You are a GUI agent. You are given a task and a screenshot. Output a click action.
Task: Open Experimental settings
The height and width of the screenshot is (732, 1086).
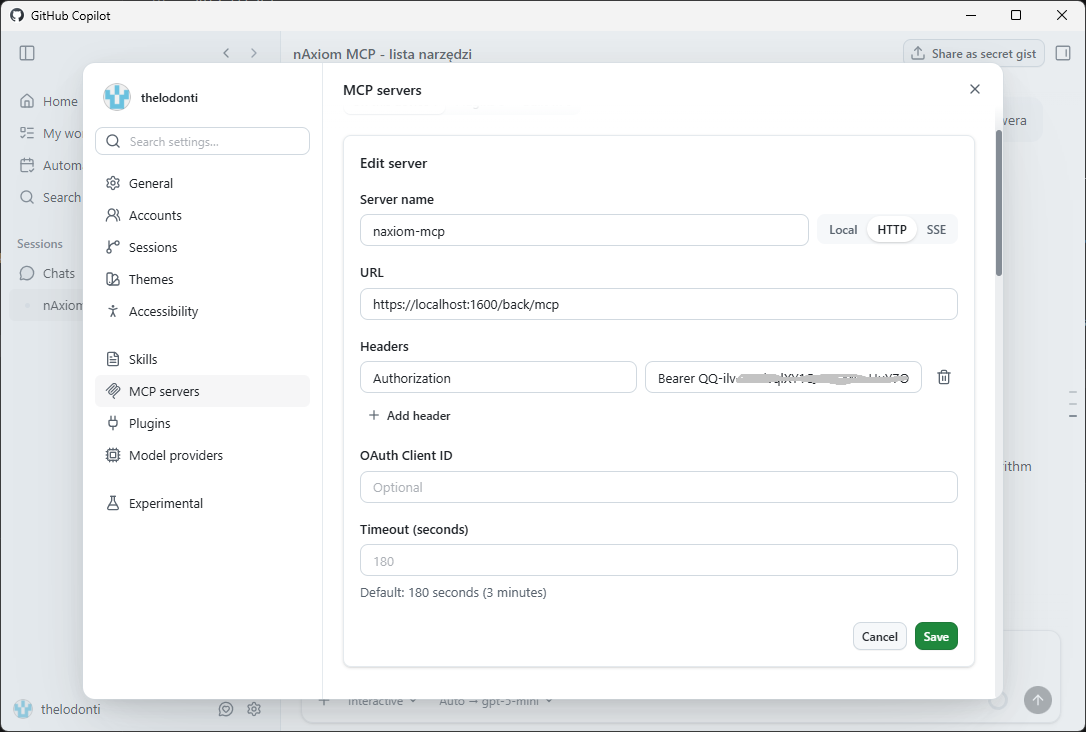pyautogui.click(x=202, y=503)
